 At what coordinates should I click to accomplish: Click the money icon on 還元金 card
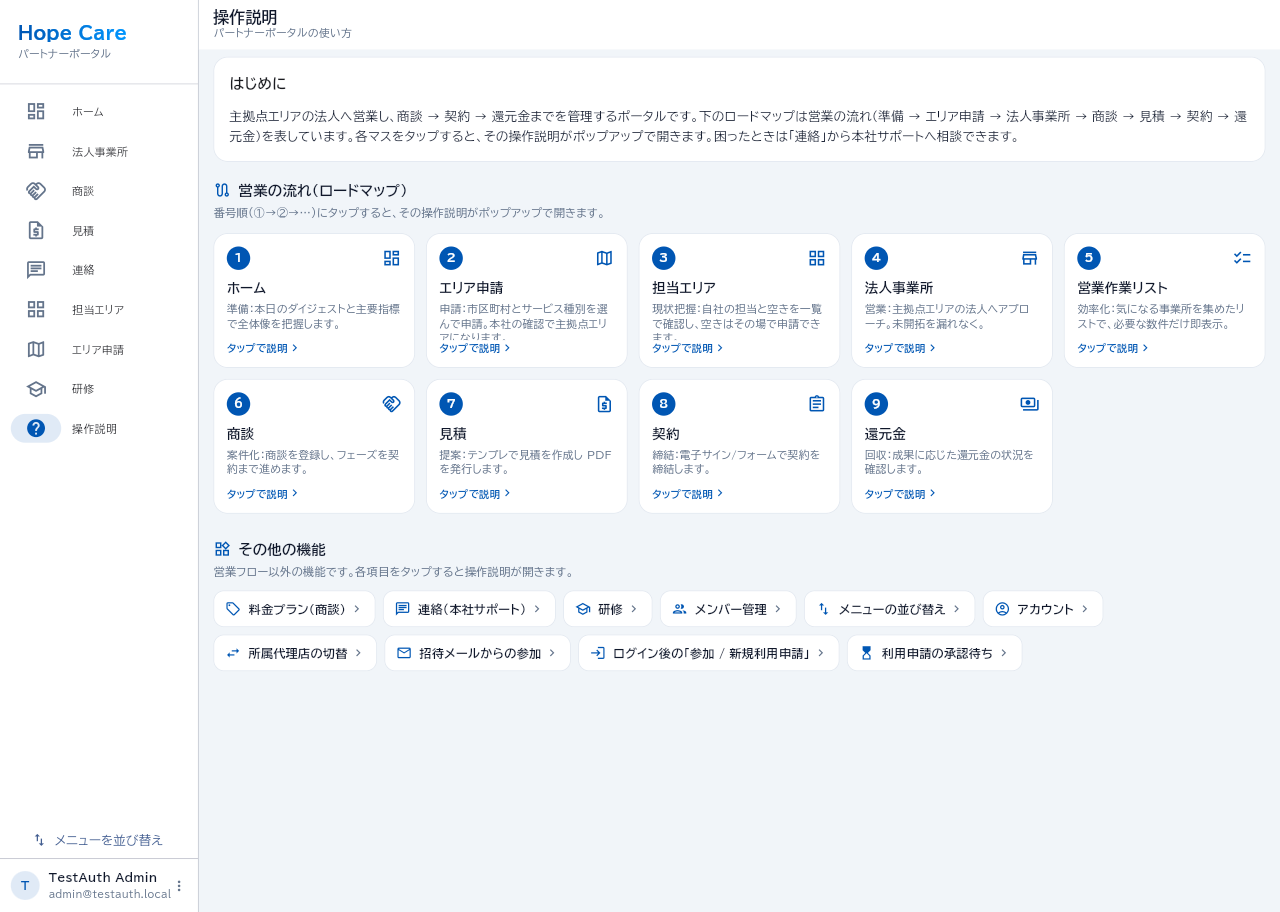1029,404
